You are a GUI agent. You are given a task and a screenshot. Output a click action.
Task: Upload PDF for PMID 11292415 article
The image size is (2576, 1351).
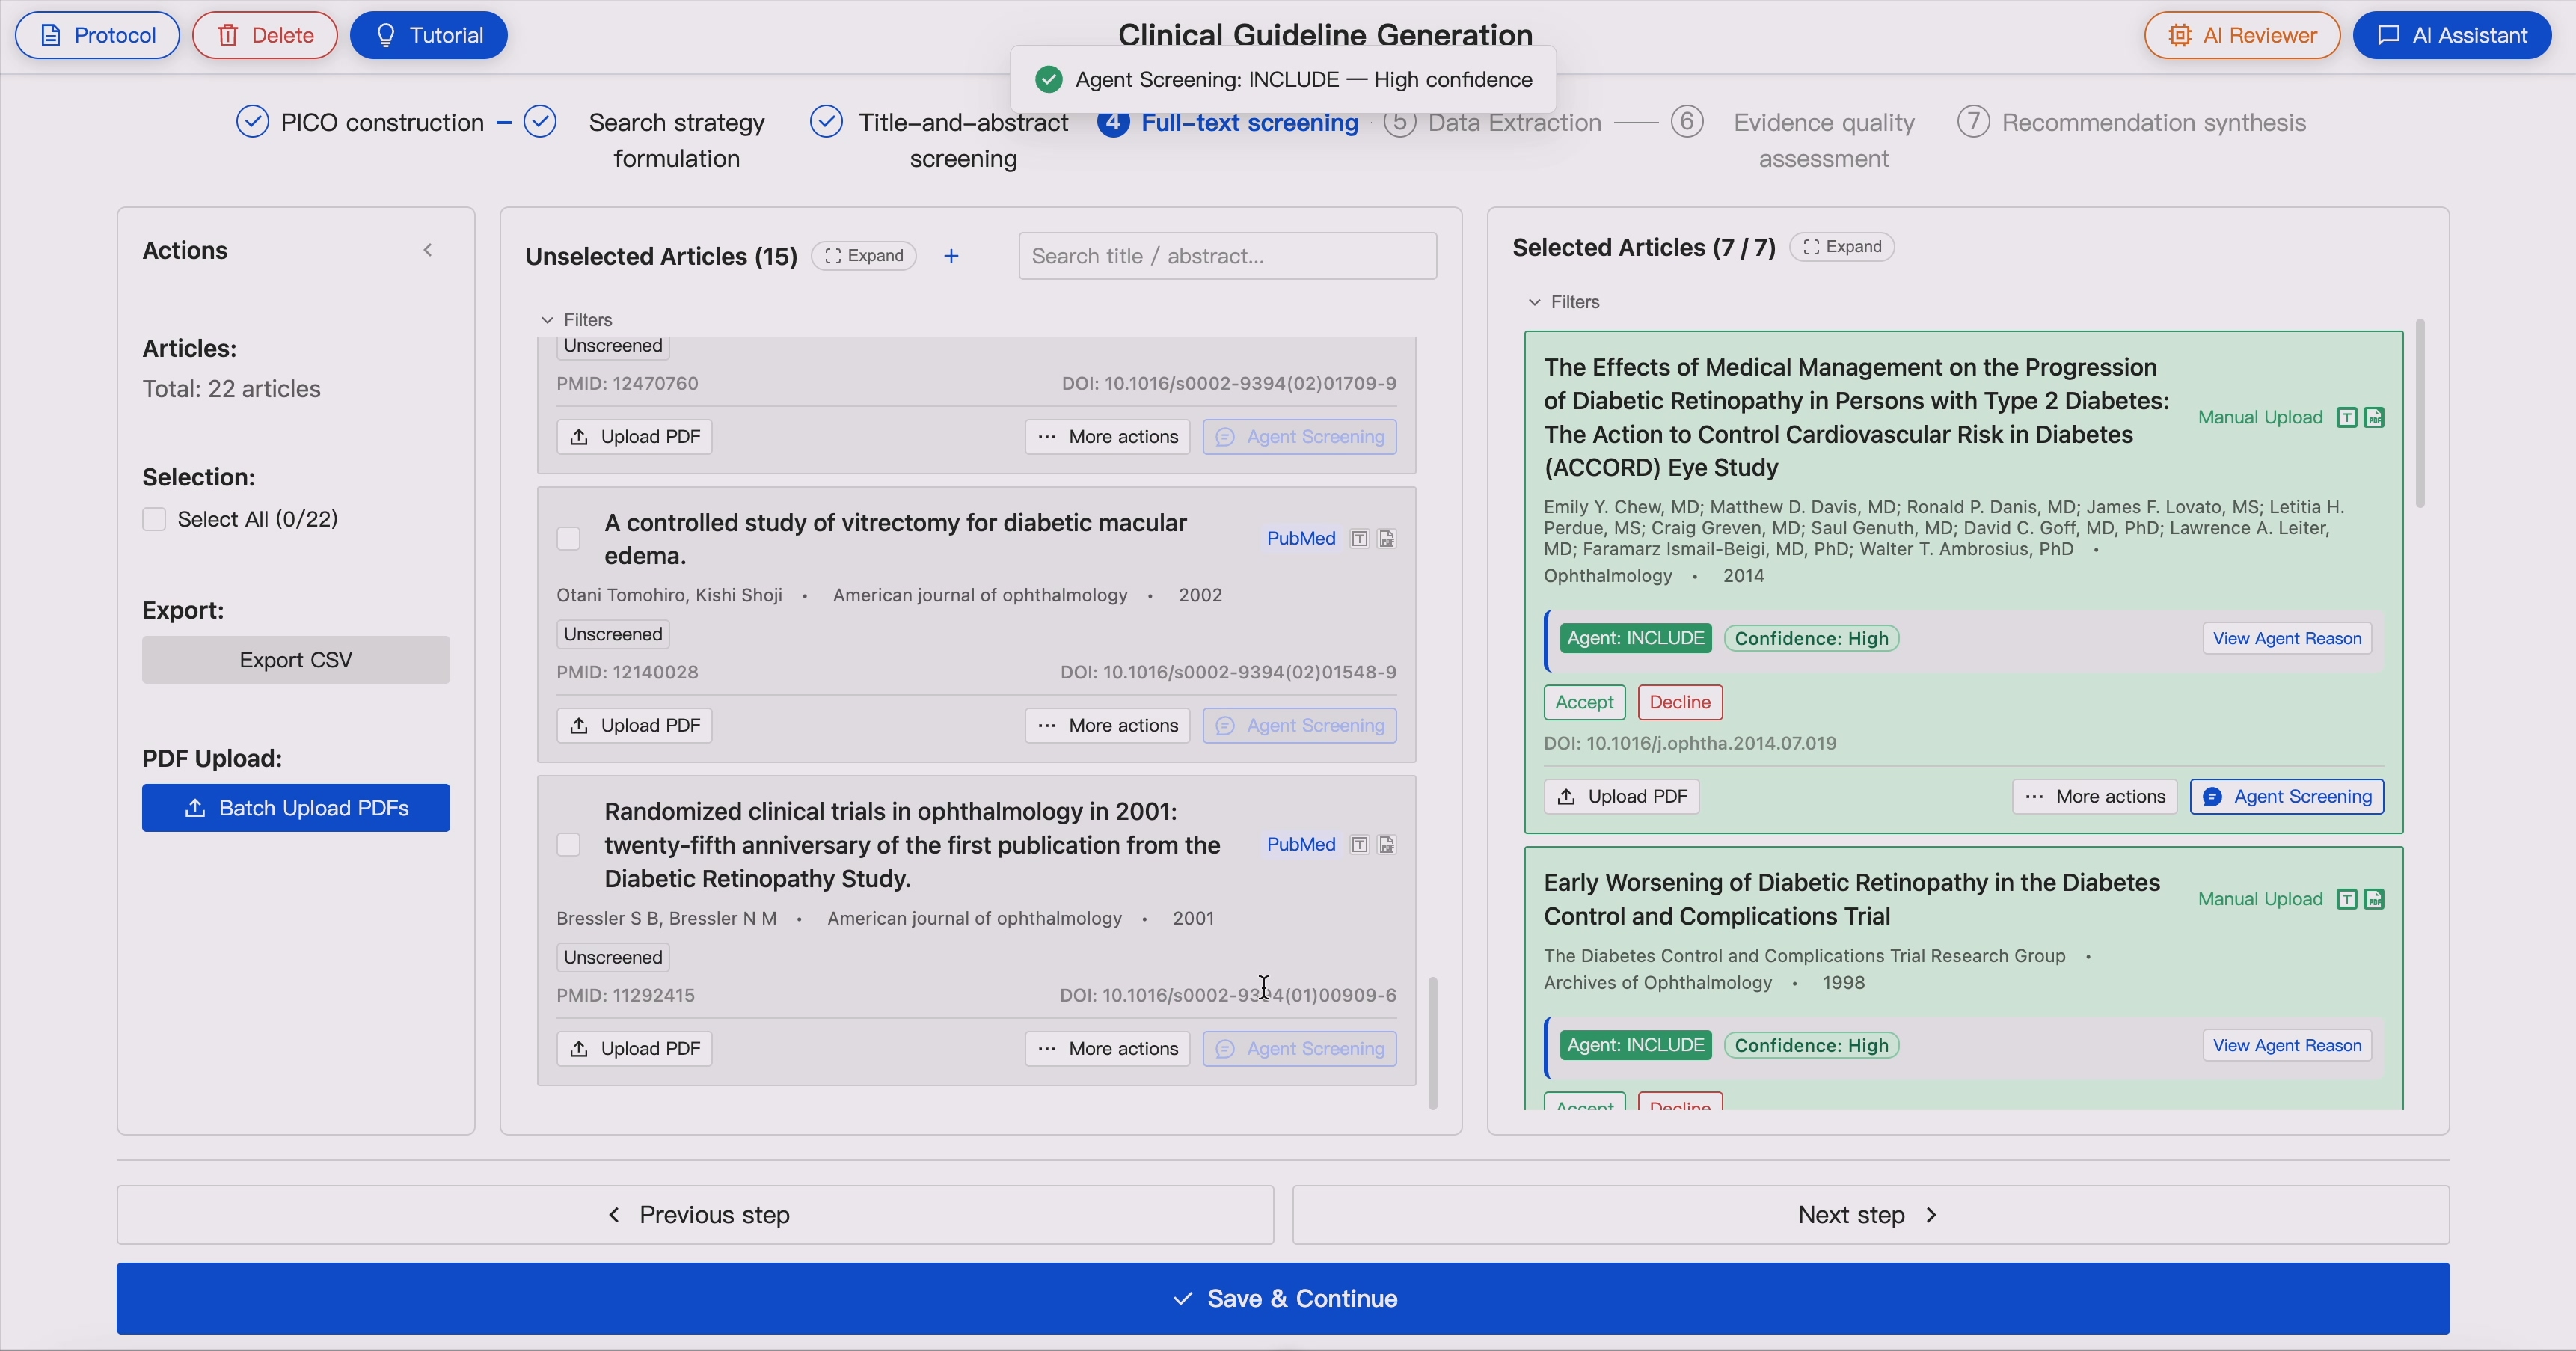pos(635,1049)
